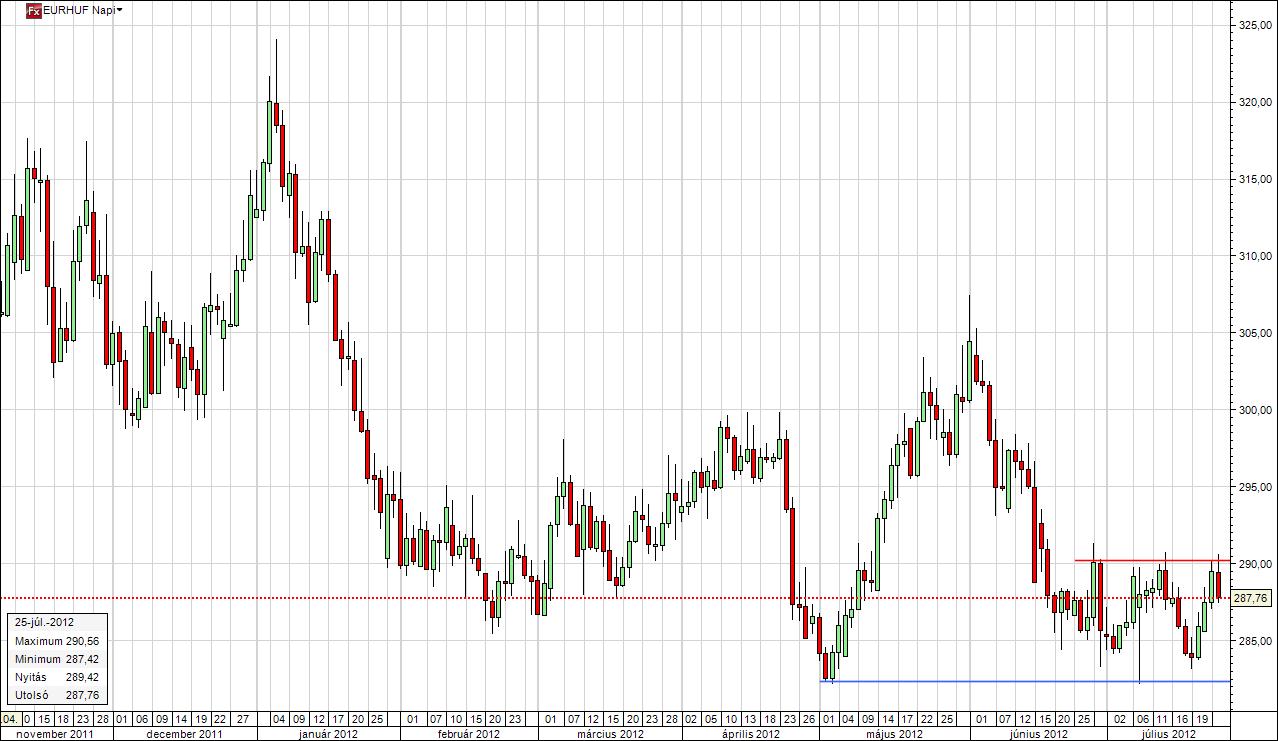Viewport: 1278px width, 741px height.
Task: Click the 305,00 price axis label
Action: (x=1254, y=333)
